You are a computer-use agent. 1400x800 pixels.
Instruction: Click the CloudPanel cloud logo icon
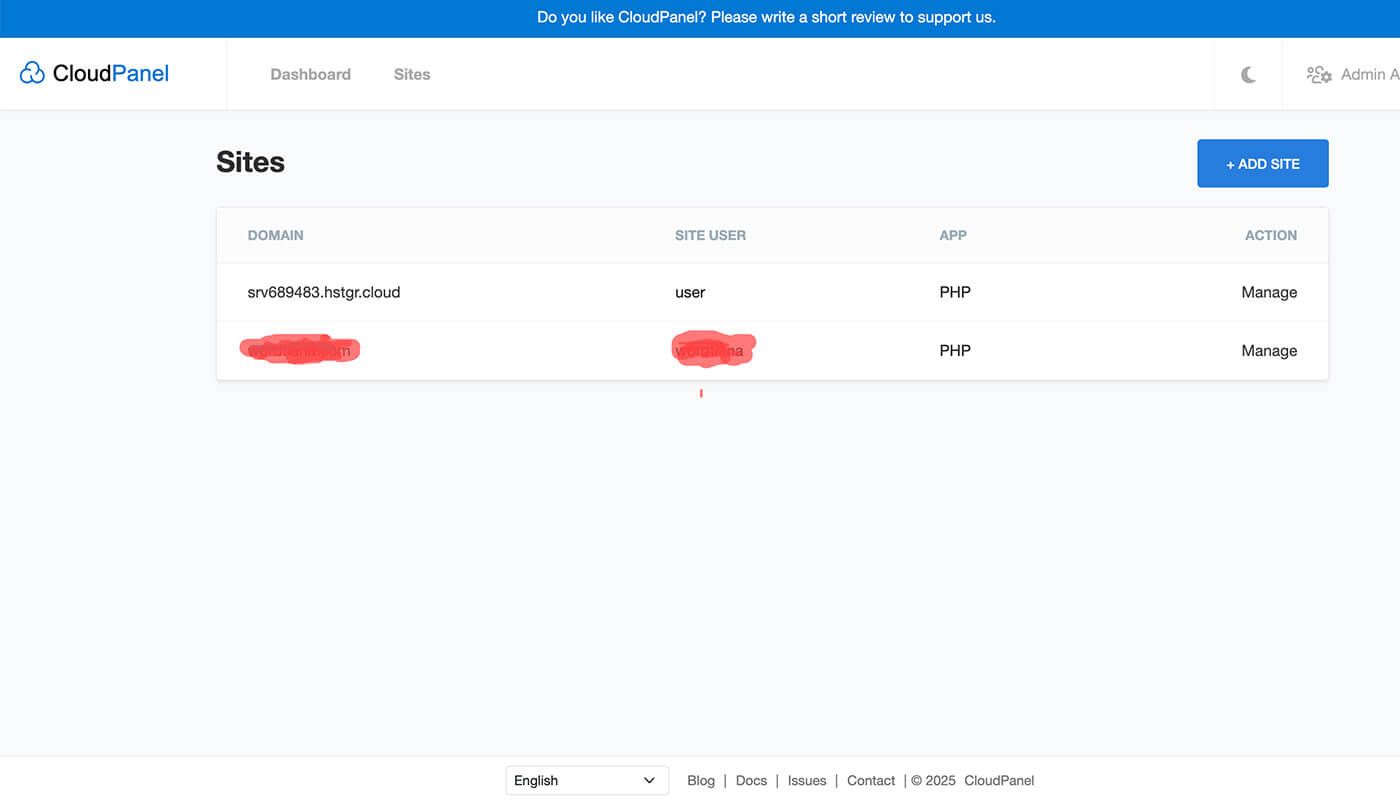(32, 73)
